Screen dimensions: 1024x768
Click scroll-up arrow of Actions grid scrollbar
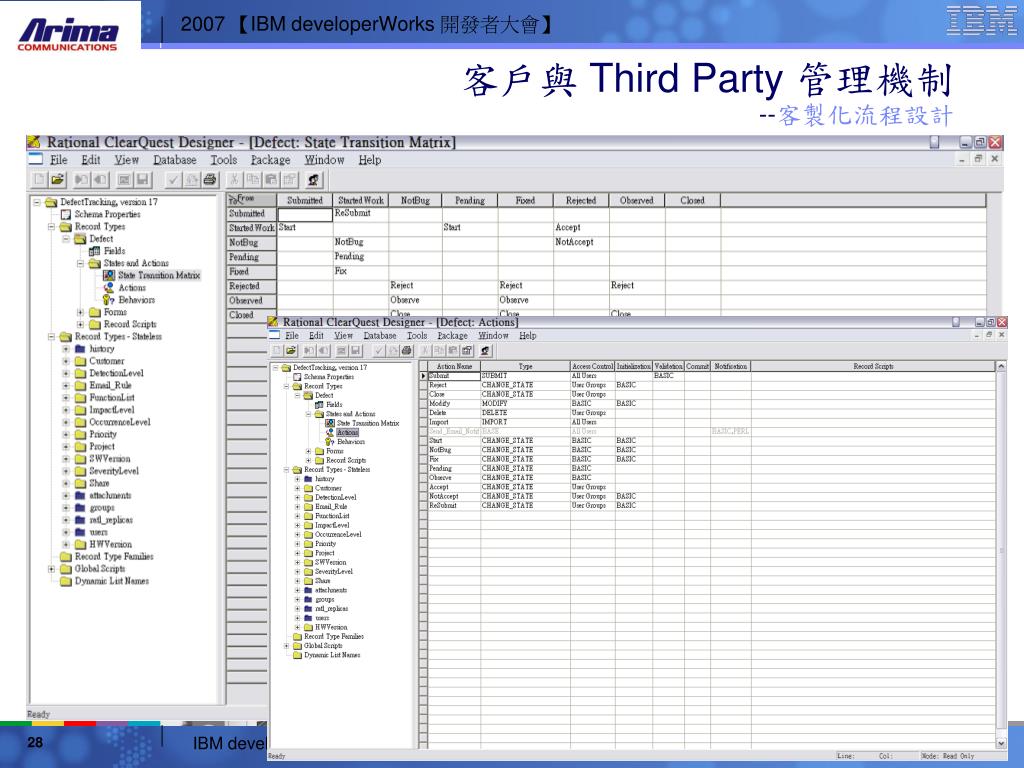[x=1000, y=366]
